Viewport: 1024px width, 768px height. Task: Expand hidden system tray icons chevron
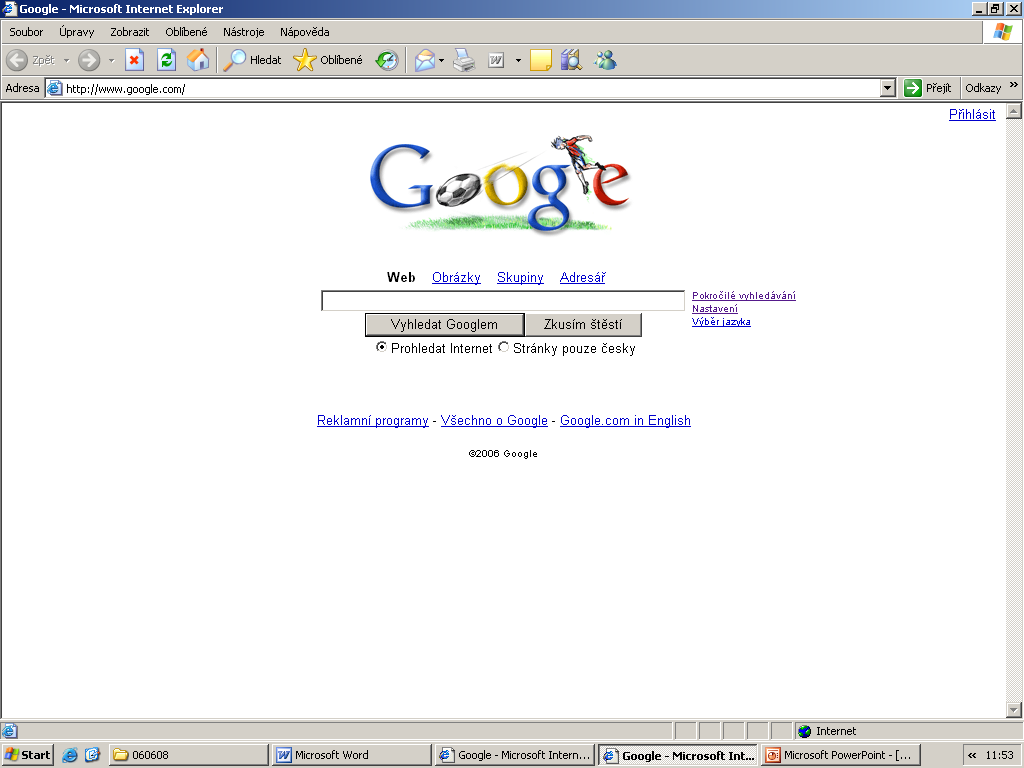pyautogui.click(x=972, y=755)
